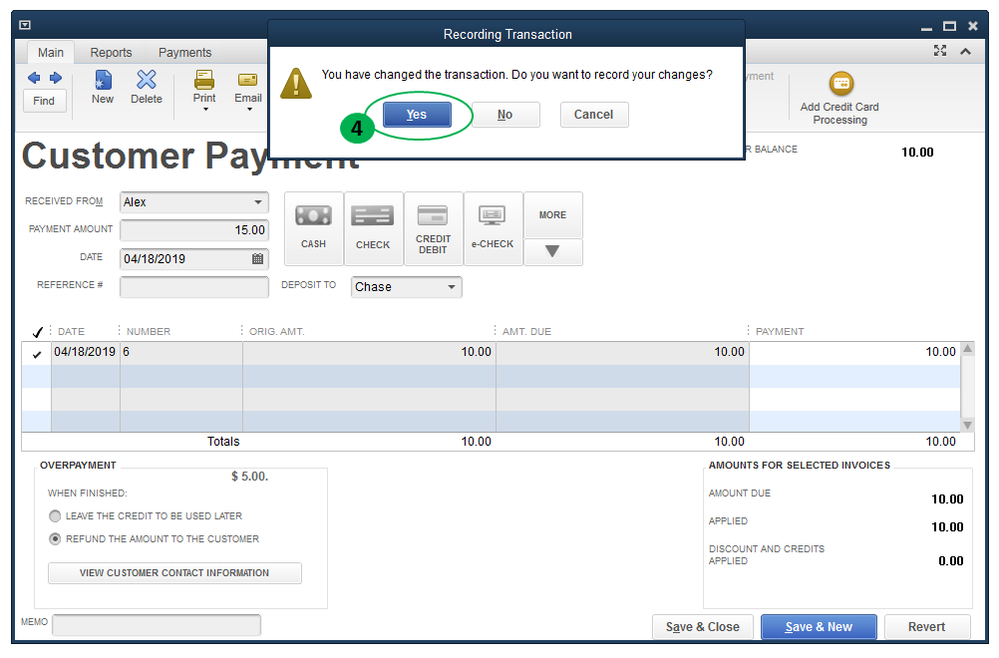Select the Cash payment method
The image size is (999, 658).
(x=313, y=228)
